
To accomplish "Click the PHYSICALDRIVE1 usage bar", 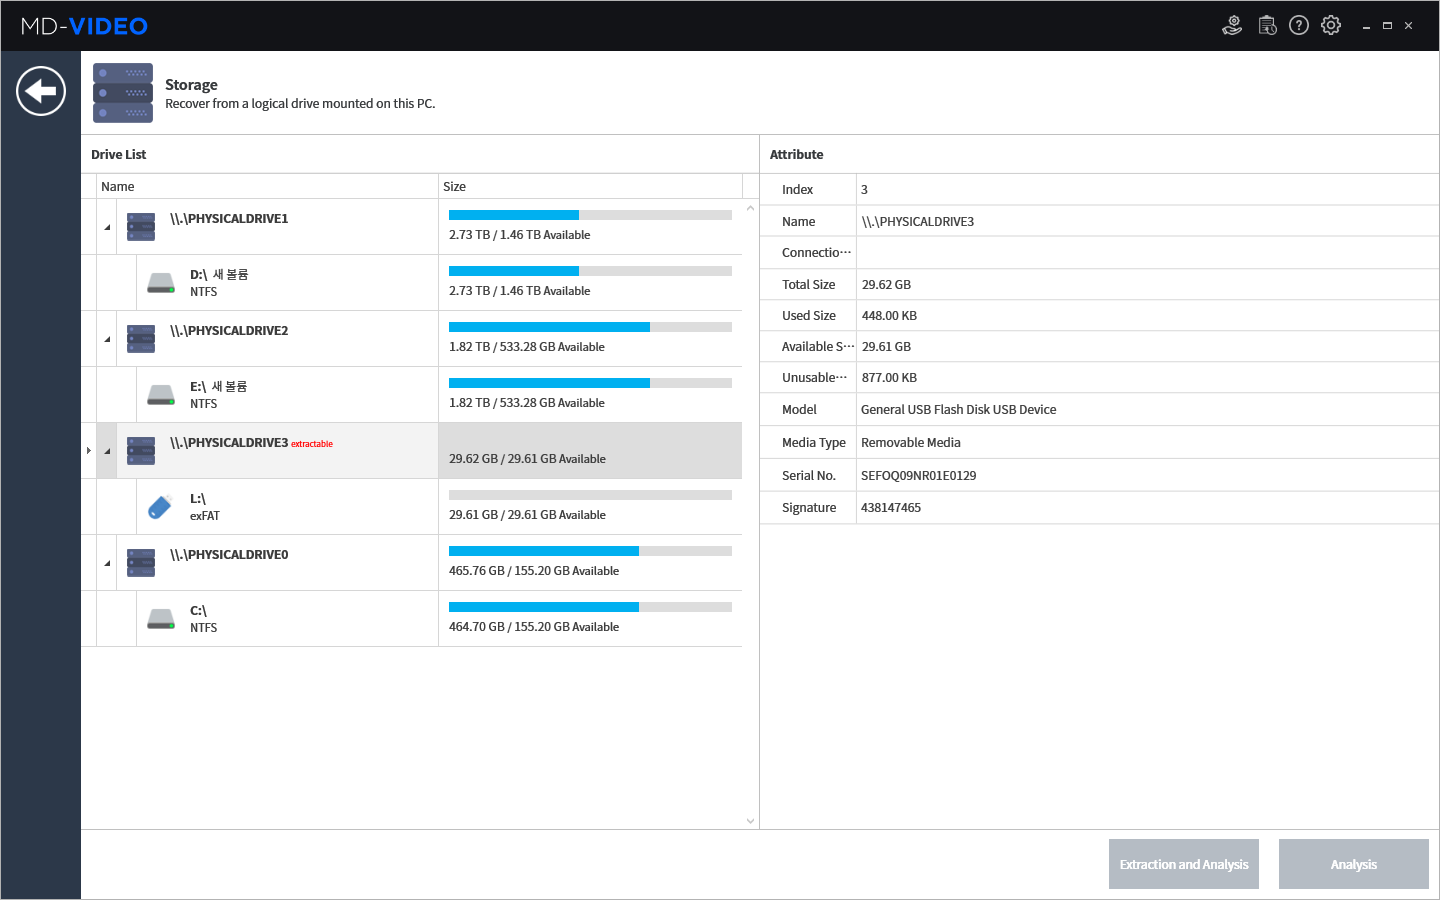I will pyautogui.click(x=590, y=215).
